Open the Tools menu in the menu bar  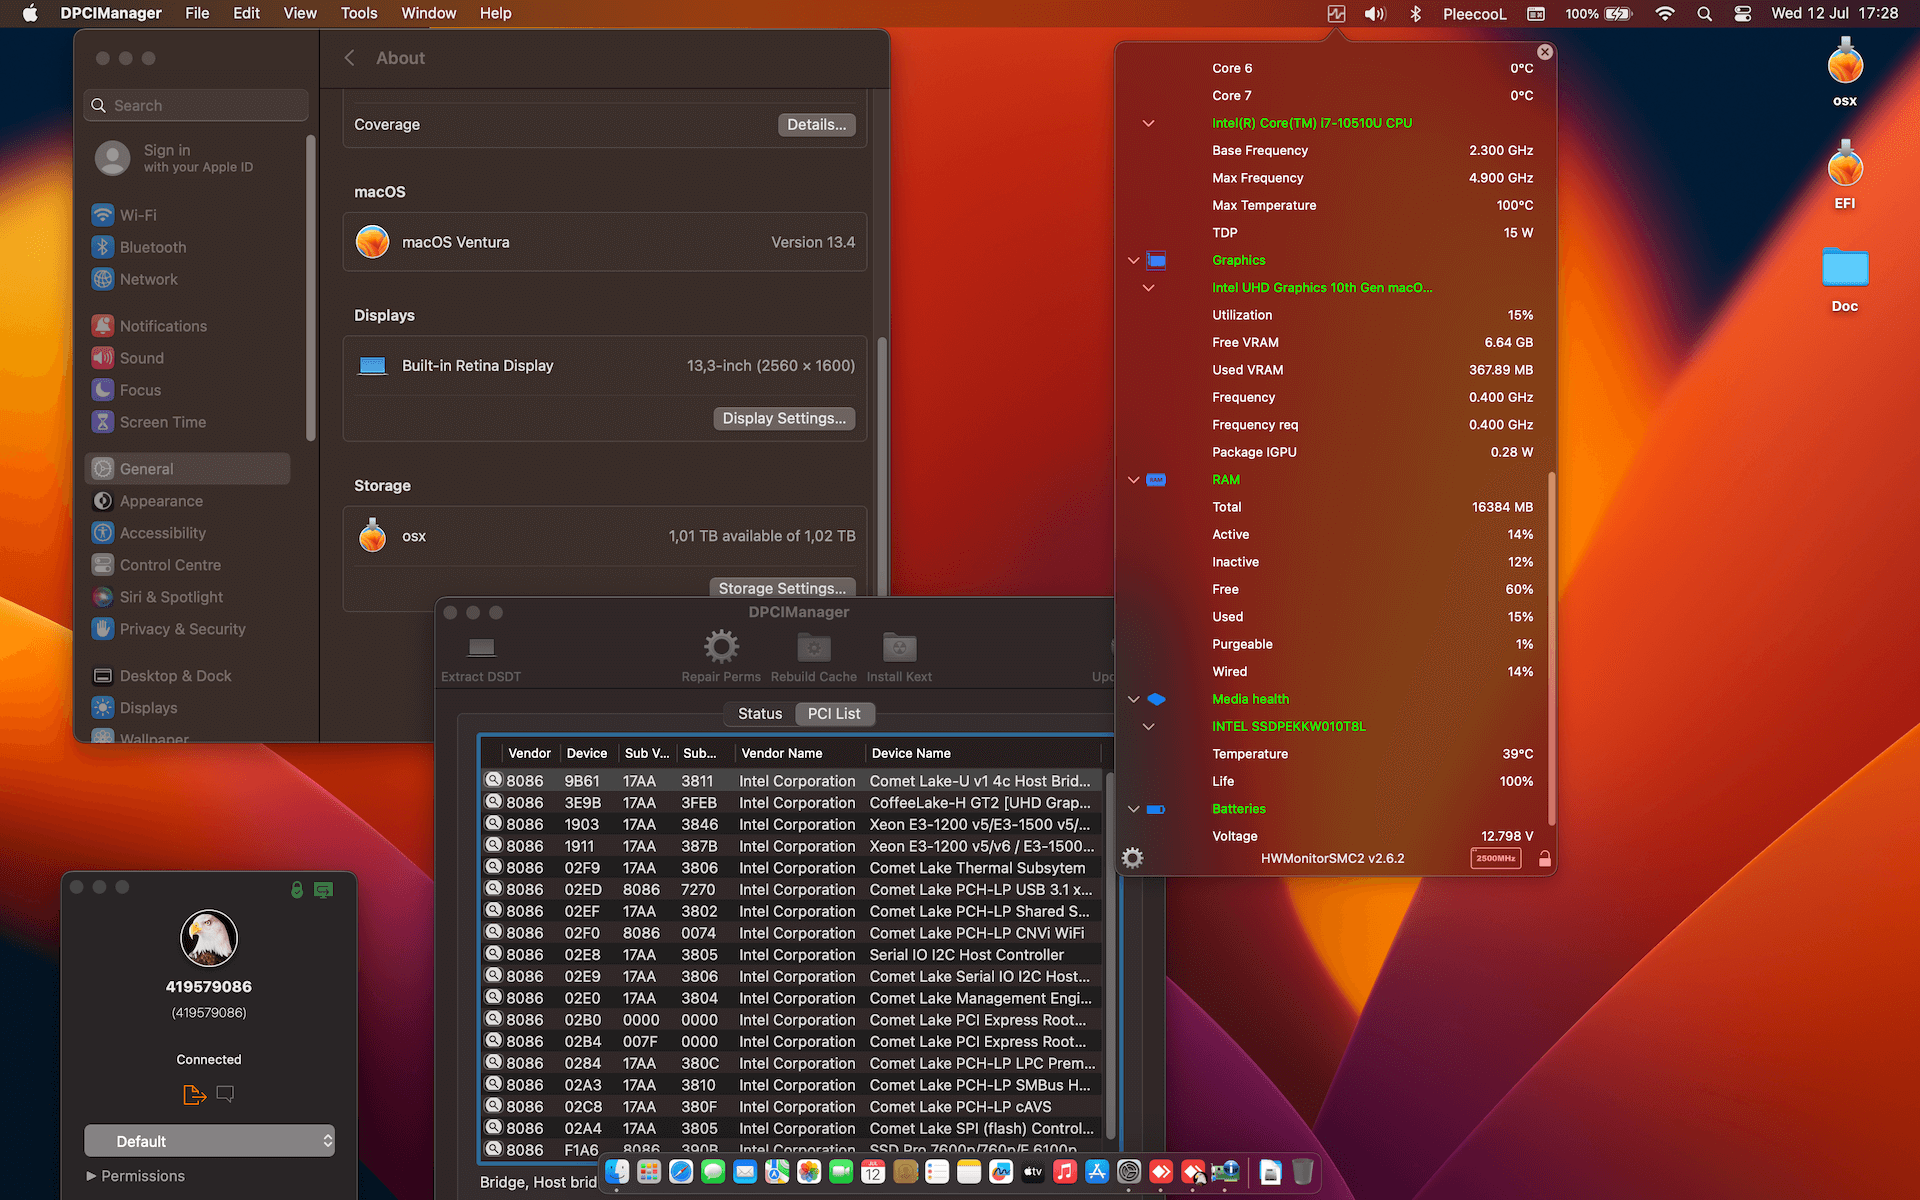pos(358,13)
